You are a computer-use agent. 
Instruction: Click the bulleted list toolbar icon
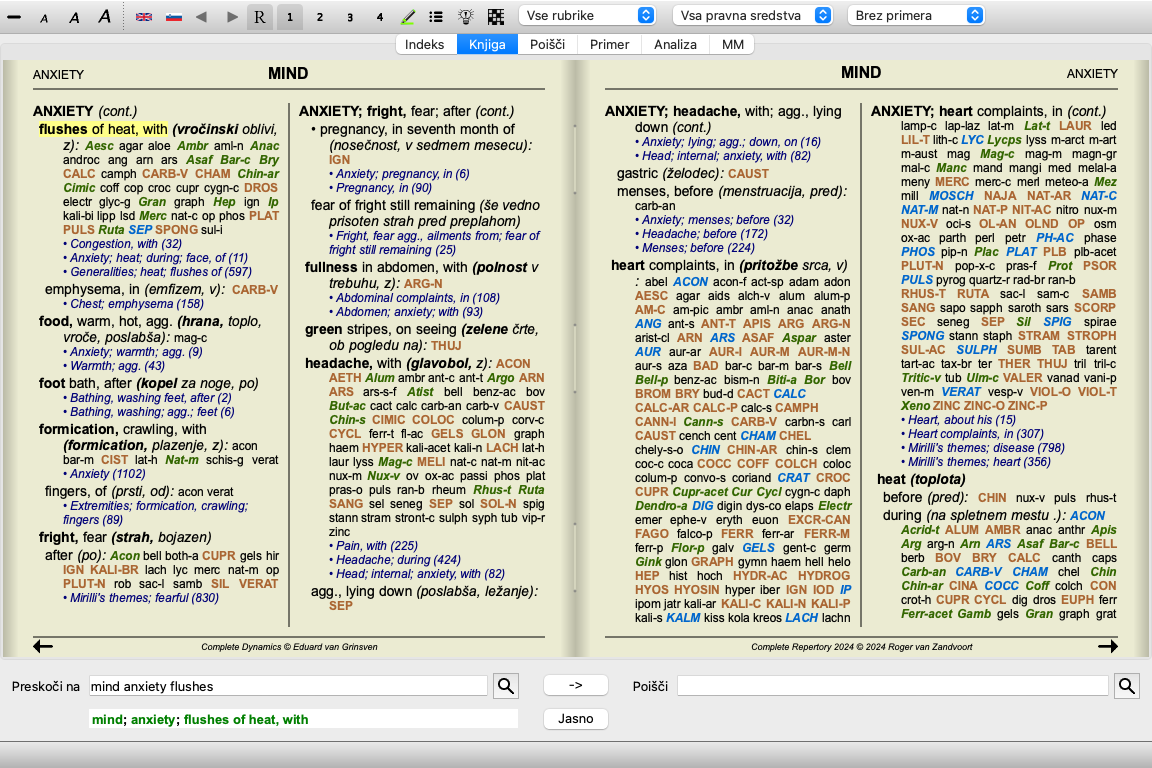(436, 17)
